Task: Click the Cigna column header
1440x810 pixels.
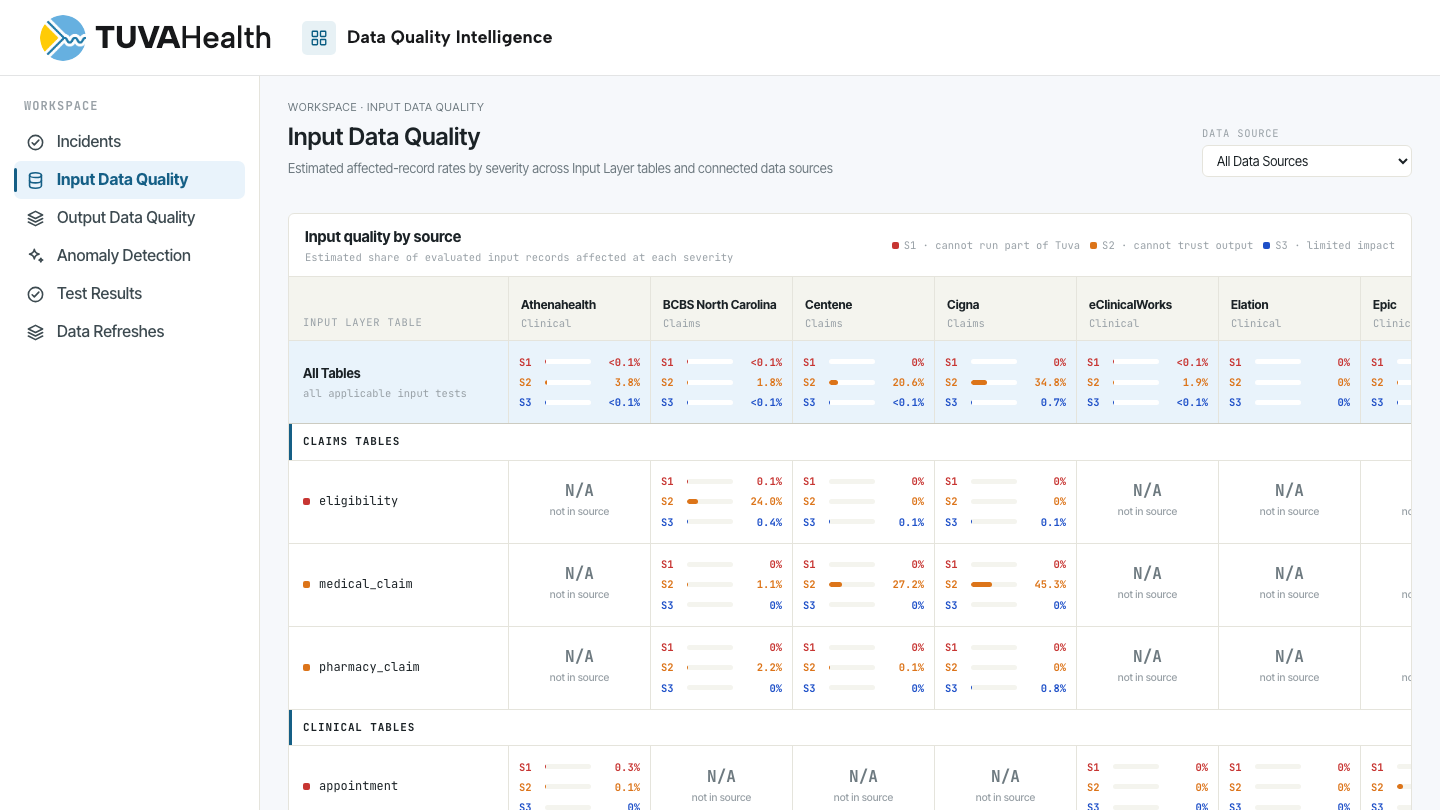Action: click(1005, 309)
